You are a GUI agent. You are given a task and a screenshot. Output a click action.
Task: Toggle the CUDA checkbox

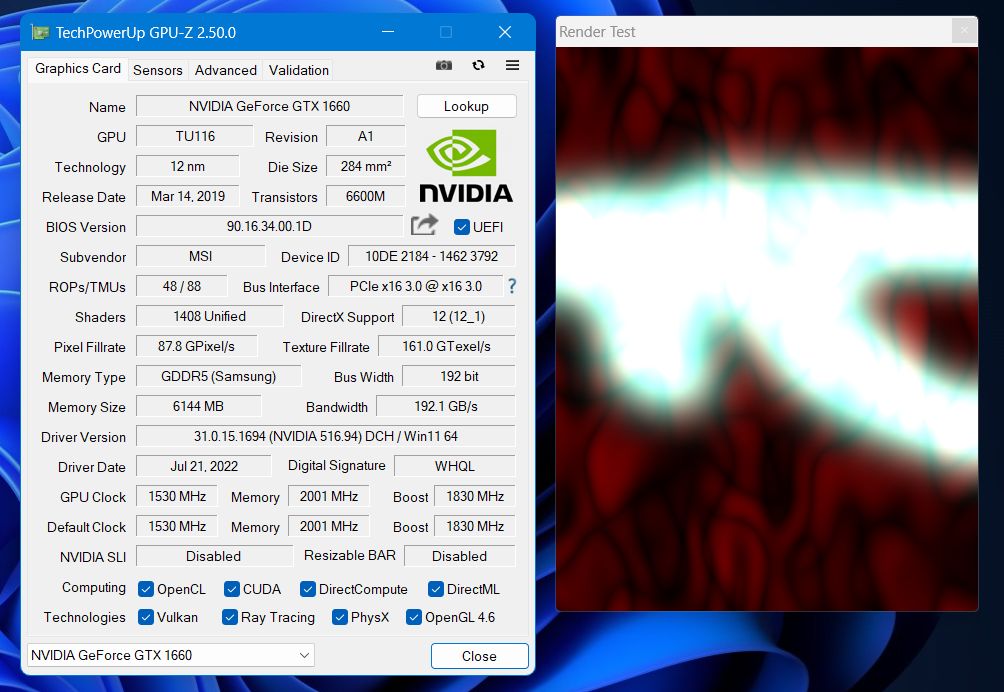(x=232, y=589)
